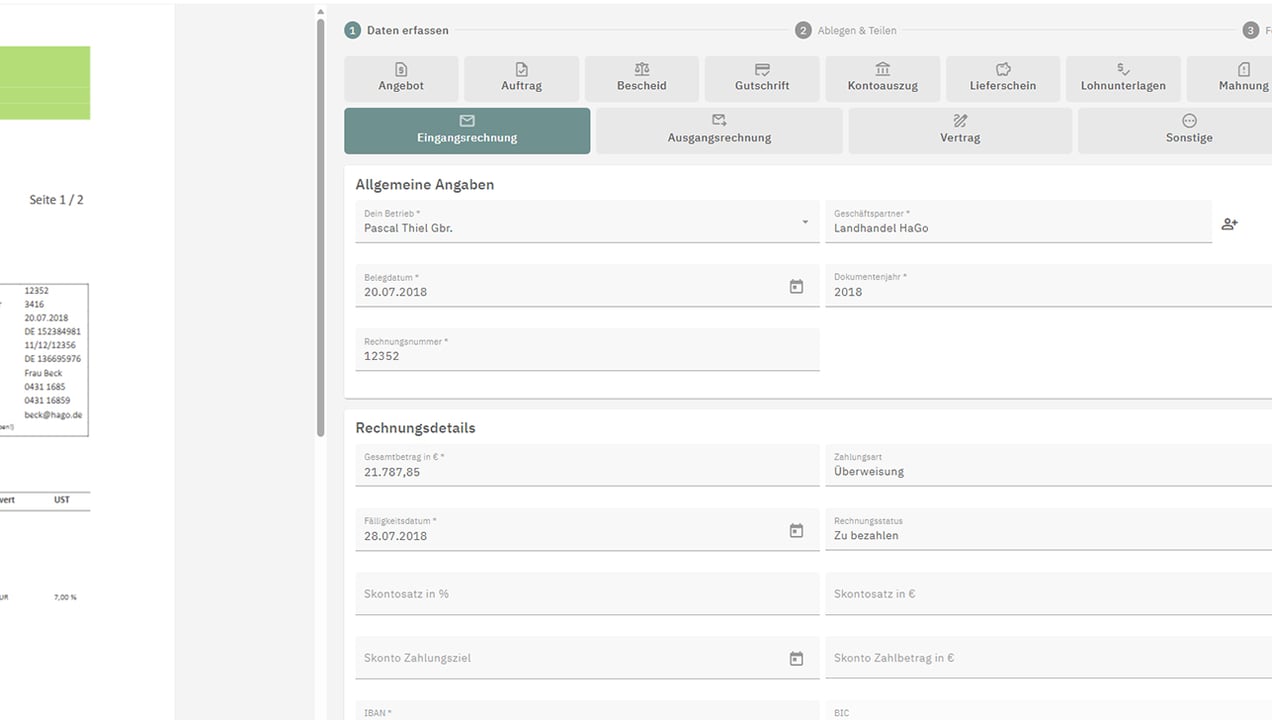
Task: Open the Zahlungsart dropdown
Action: pyautogui.click(x=1045, y=466)
